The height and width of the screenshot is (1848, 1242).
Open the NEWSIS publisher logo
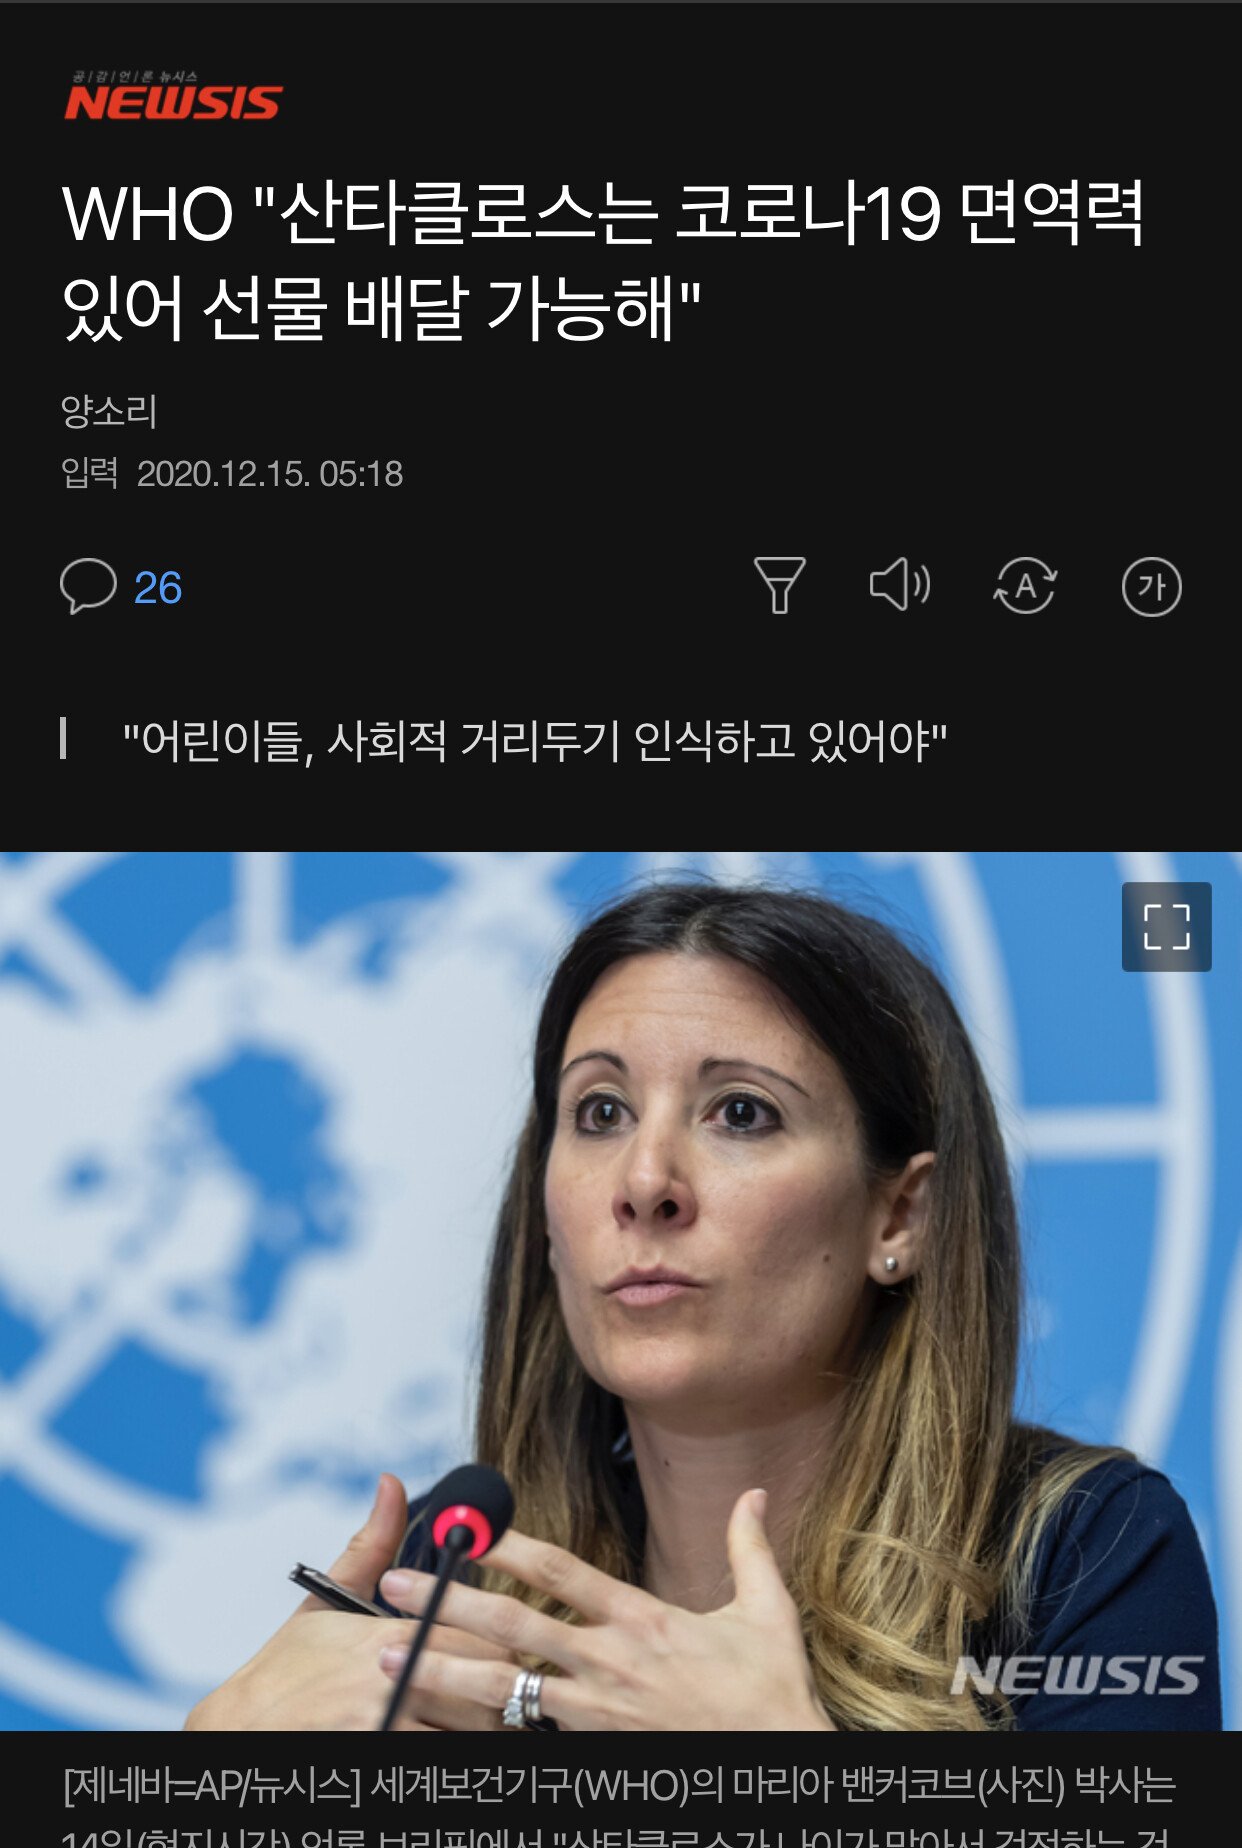tap(173, 97)
